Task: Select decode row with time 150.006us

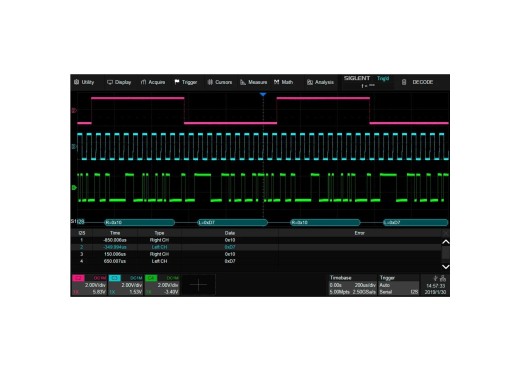Action: coord(256,254)
